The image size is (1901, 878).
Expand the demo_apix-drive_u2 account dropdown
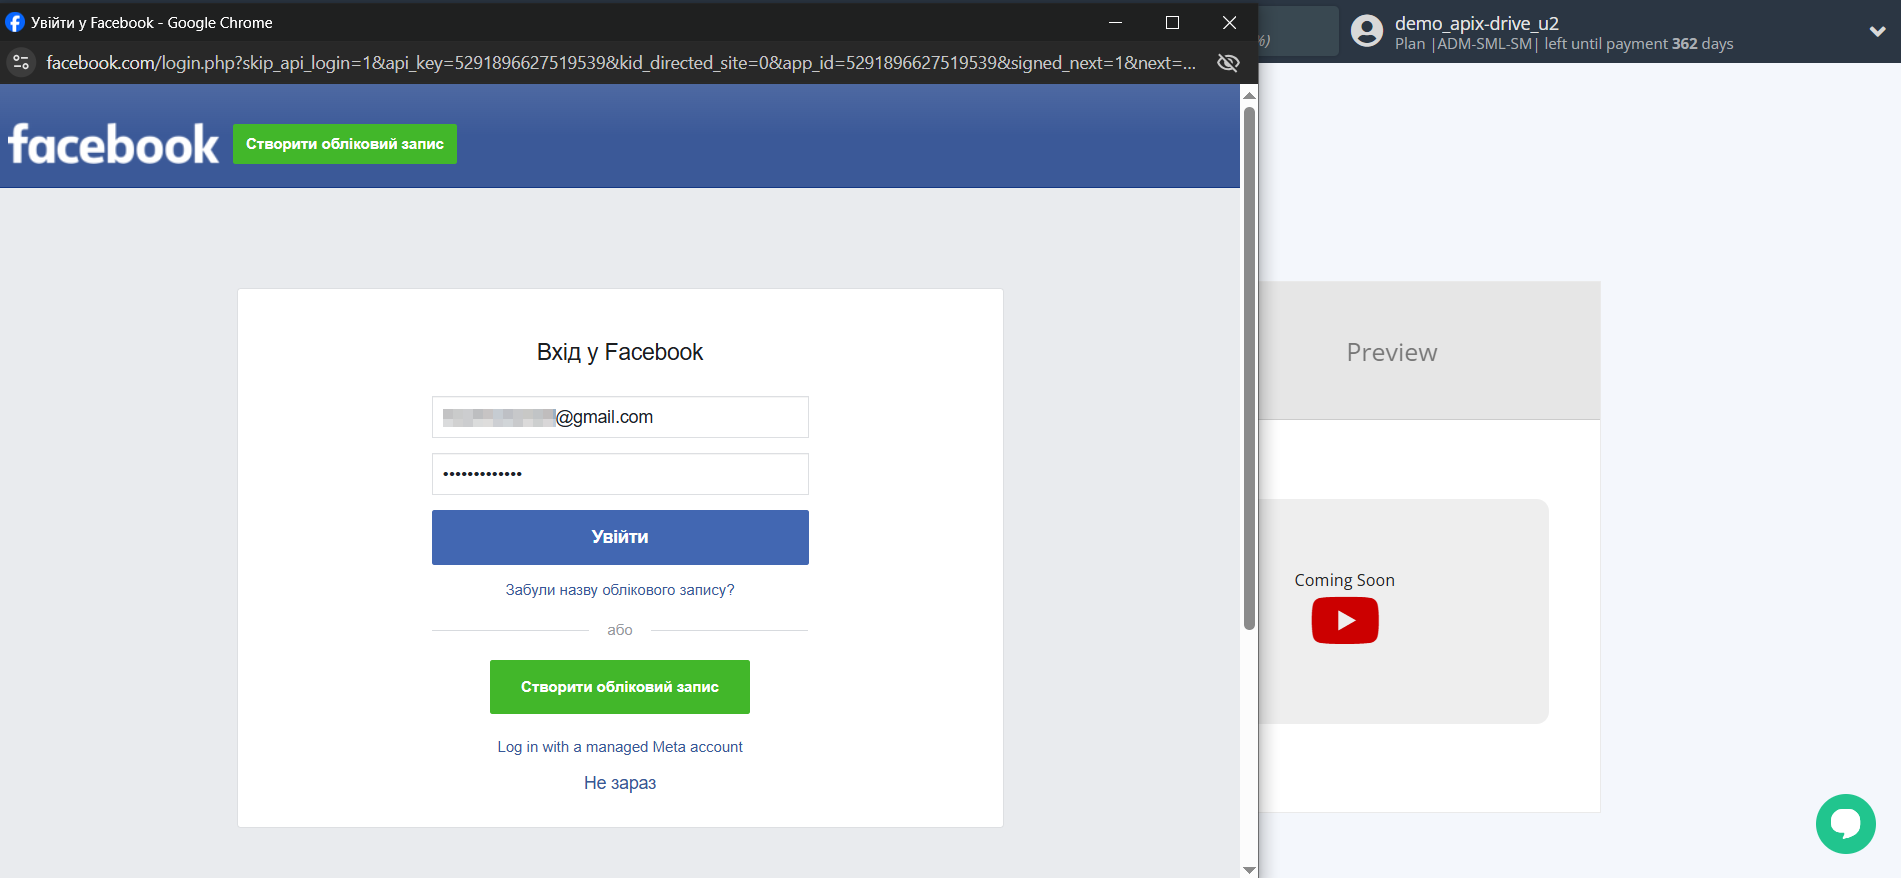coord(1877,31)
